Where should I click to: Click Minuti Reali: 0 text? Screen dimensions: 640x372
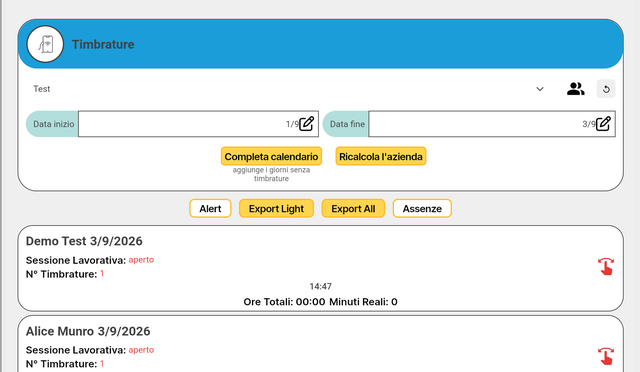click(x=363, y=302)
